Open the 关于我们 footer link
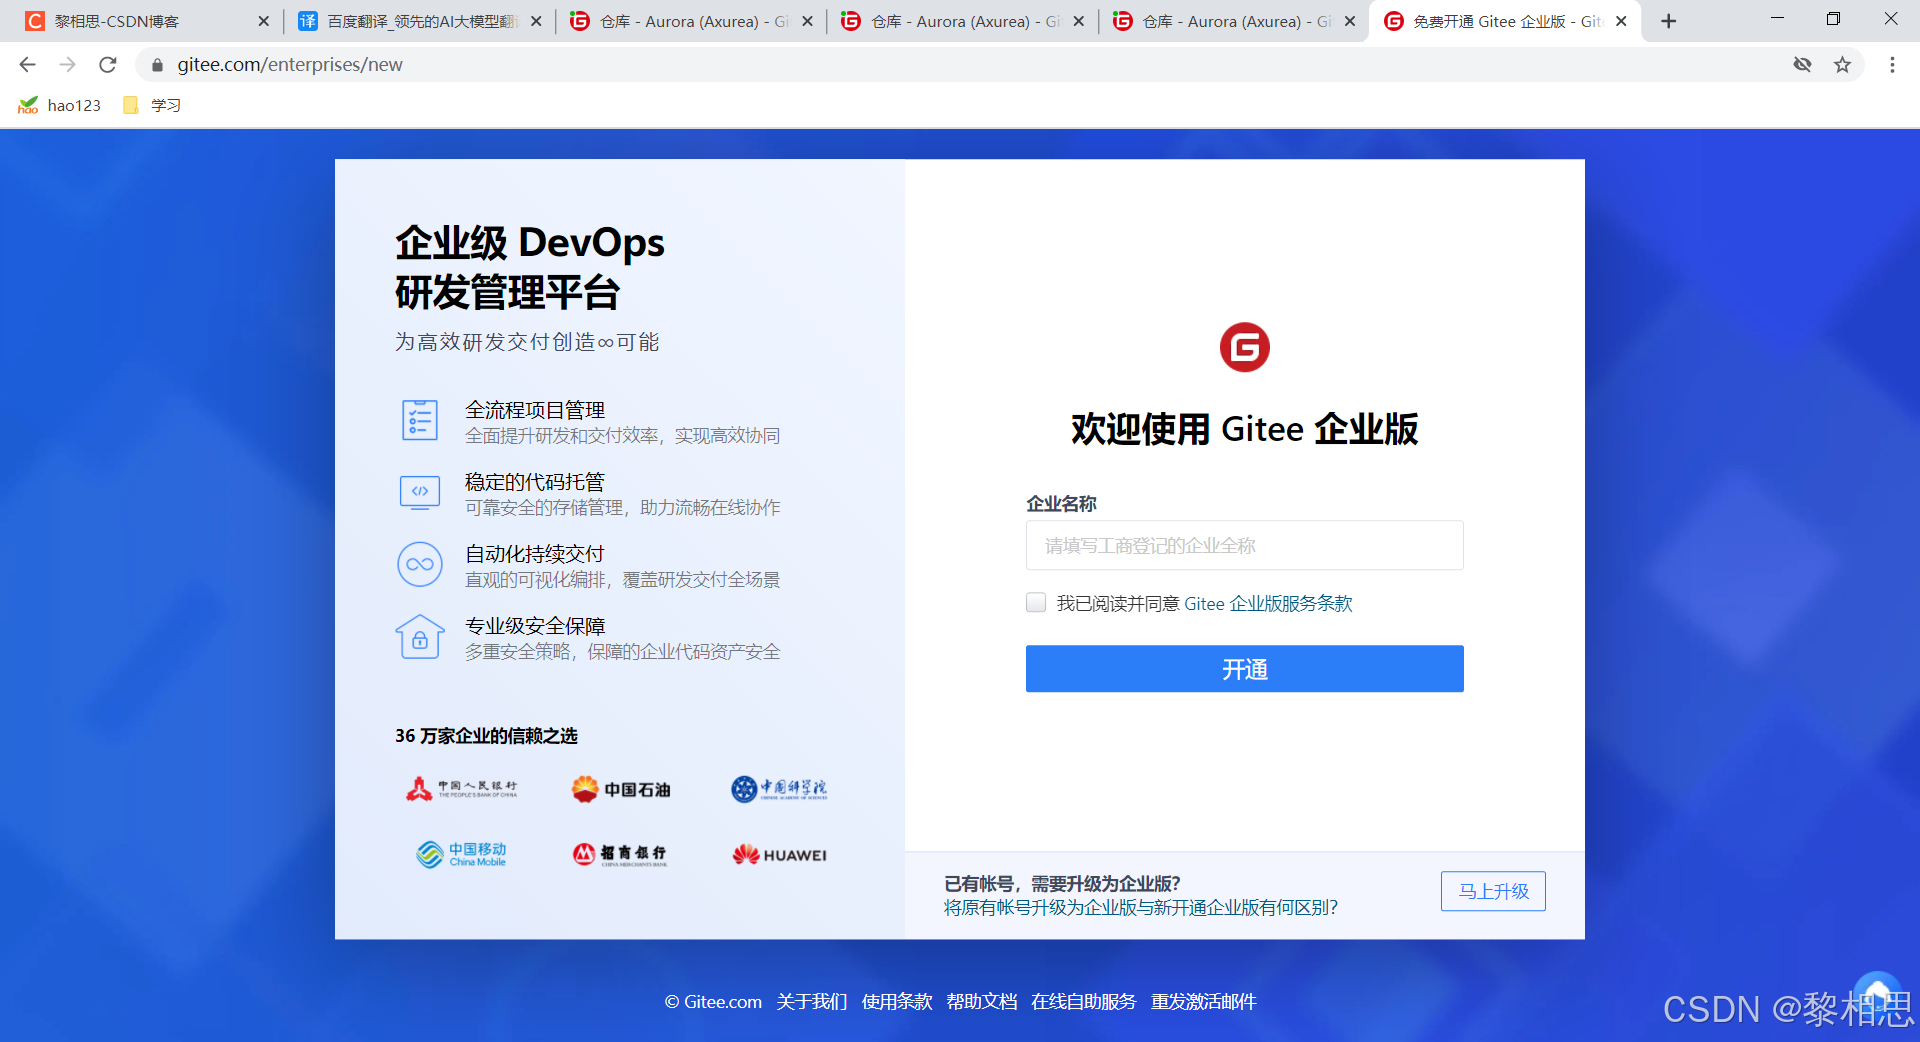Viewport: 1920px width, 1042px height. tap(811, 1001)
